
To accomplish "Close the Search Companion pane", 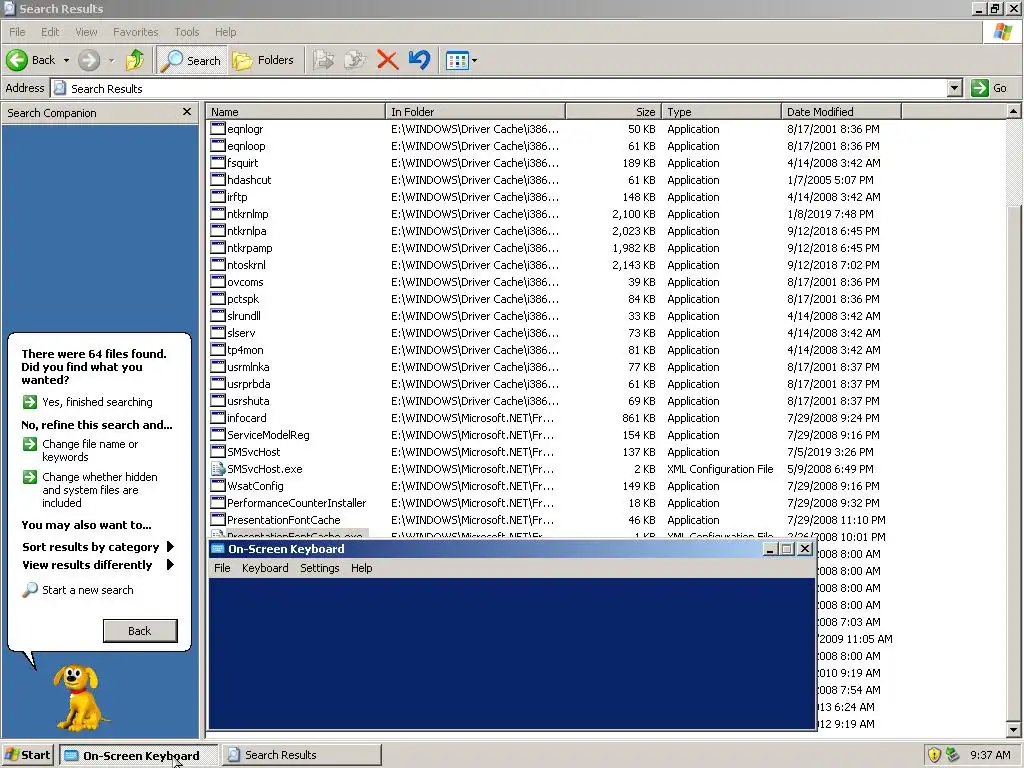I will coord(187,112).
